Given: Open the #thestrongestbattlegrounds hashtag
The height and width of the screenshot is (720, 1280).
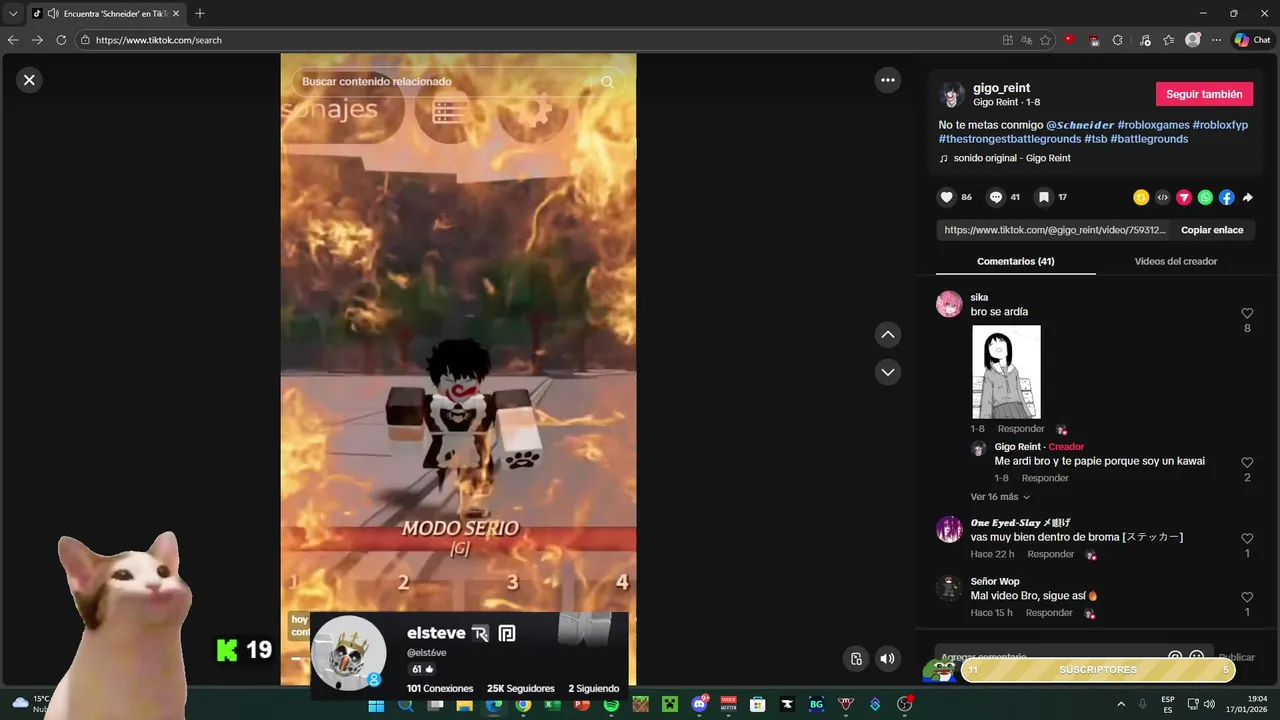Looking at the screenshot, I should tap(1010, 139).
